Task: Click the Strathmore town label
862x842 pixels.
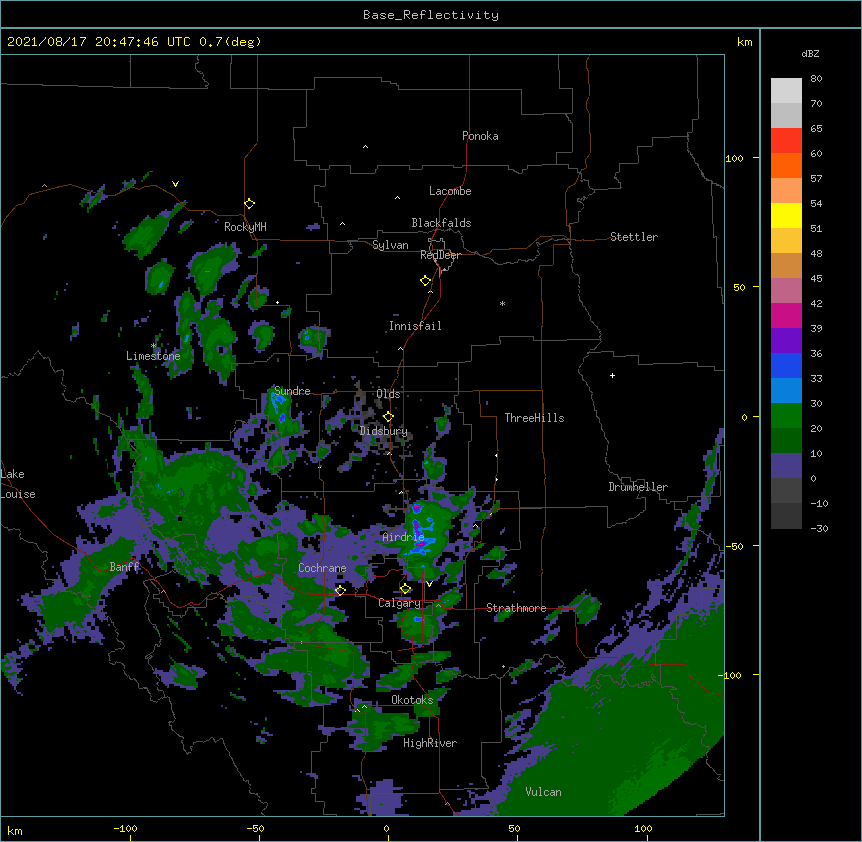Action: [x=516, y=608]
